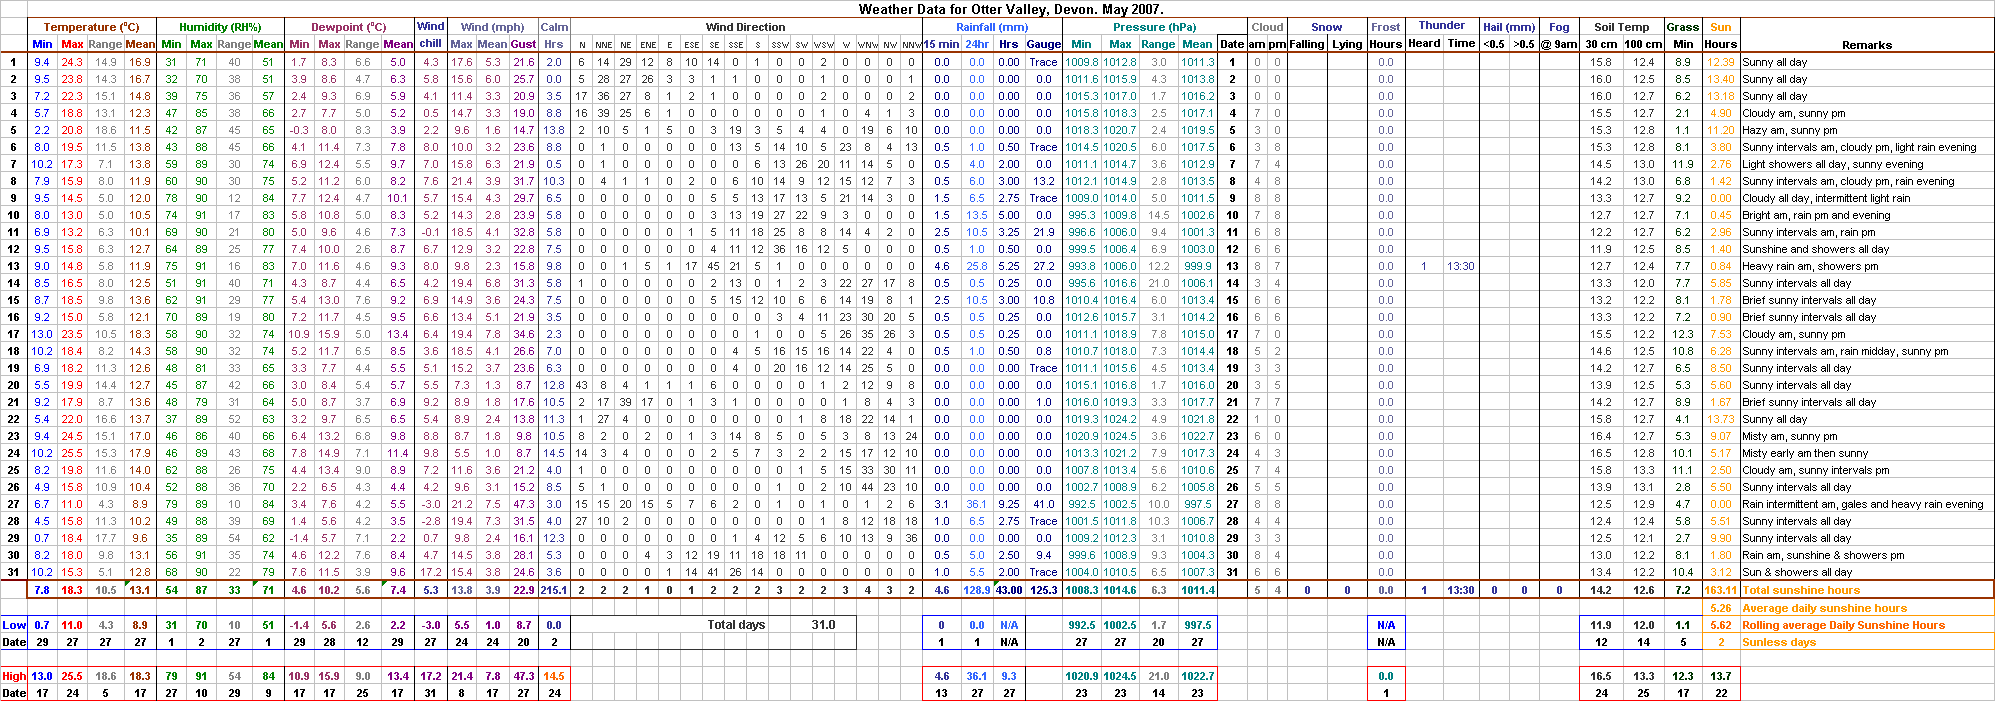Click the '128.9' rainfall 24hr total
The image size is (1995, 701).
[x=976, y=590]
